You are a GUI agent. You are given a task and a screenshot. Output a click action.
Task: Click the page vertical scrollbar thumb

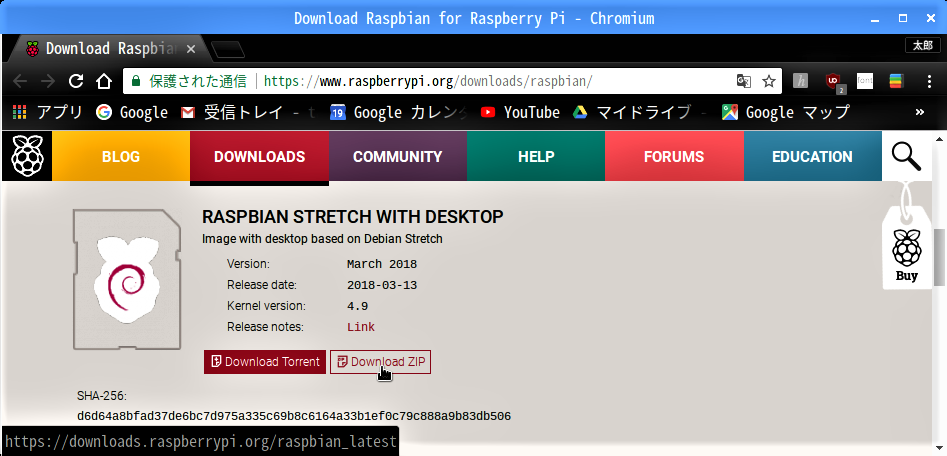click(x=939, y=257)
